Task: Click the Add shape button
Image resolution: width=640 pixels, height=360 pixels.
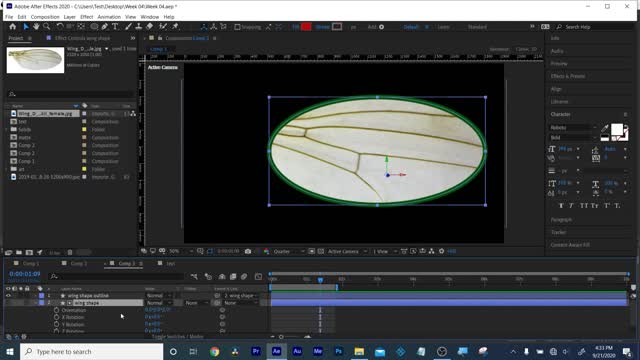Action: (x=381, y=27)
